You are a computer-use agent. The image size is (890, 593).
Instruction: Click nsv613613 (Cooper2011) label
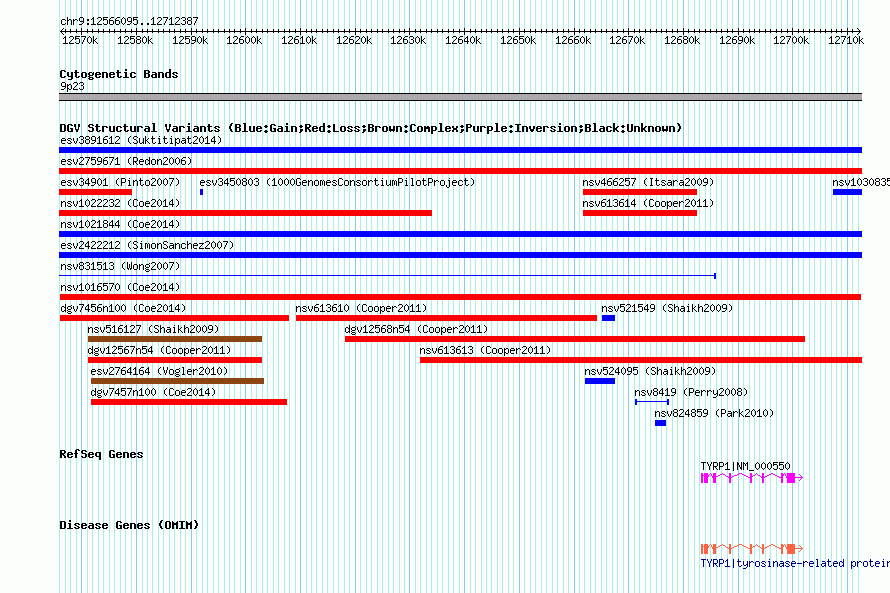[x=485, y=350]
